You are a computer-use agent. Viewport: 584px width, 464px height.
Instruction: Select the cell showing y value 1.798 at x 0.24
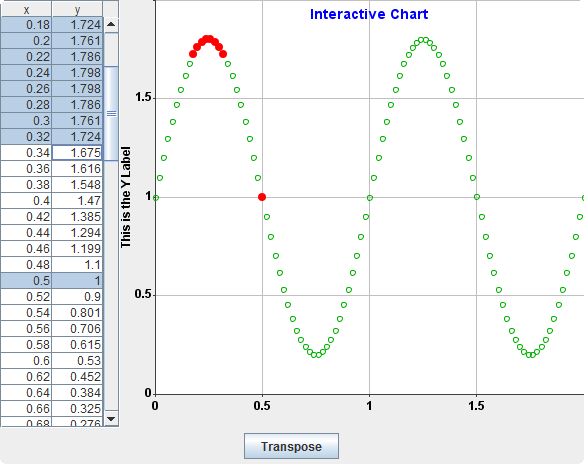click(x=77, y=73)
